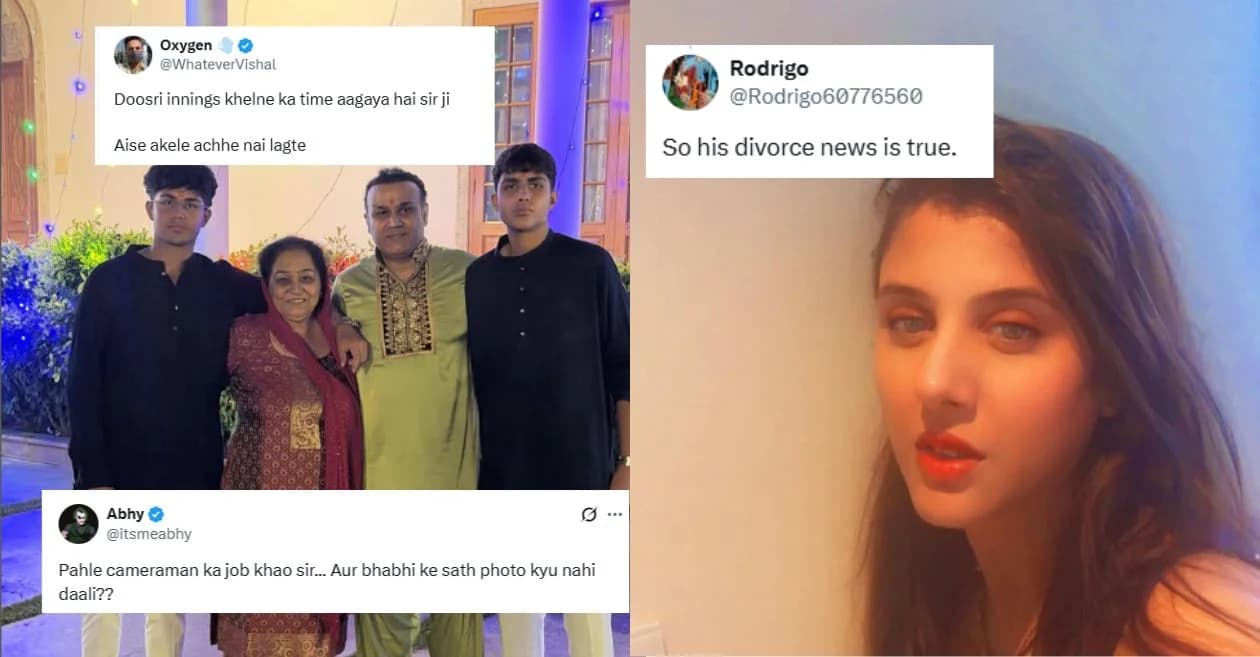The image size is (1260, 657).
Task: Open the @Rodrigo60776560 handle link
Action: (x=826, y=96)
